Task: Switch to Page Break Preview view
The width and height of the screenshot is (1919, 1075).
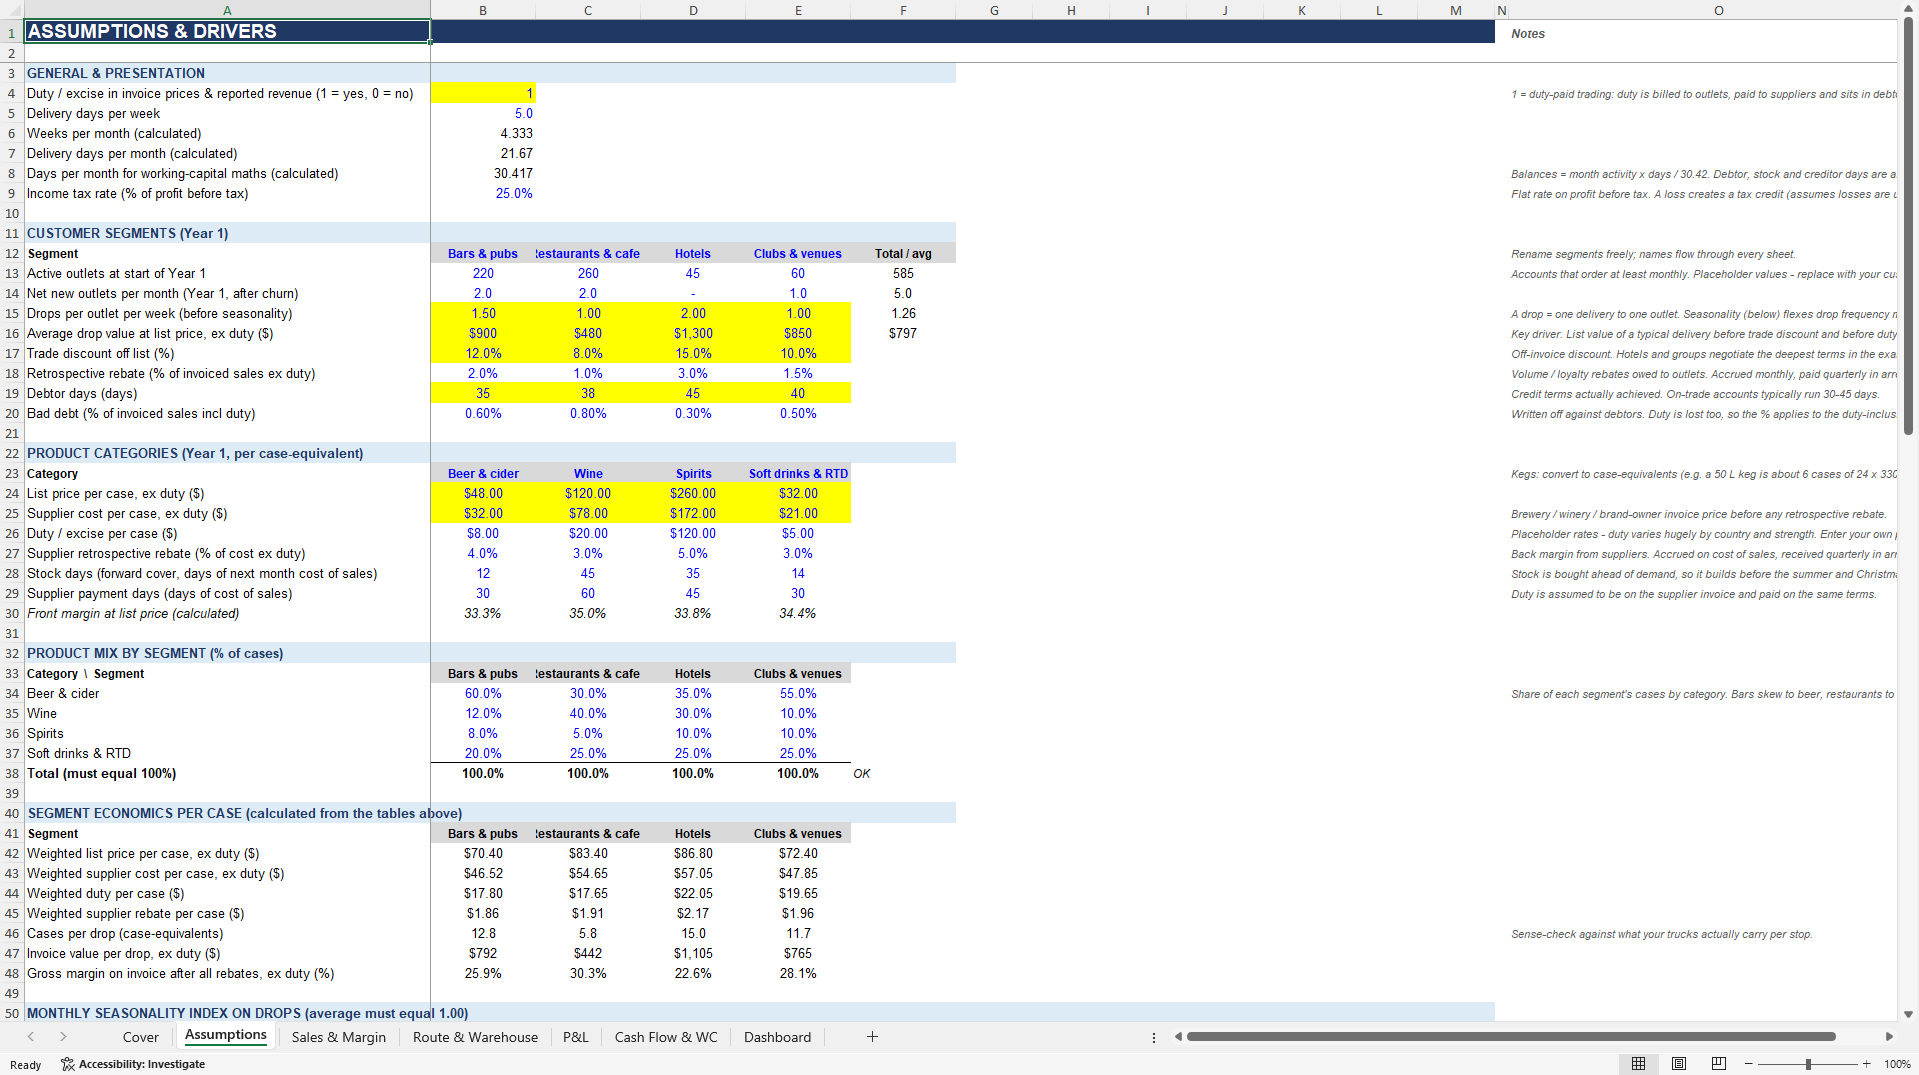Action: click(1719, 1064)
